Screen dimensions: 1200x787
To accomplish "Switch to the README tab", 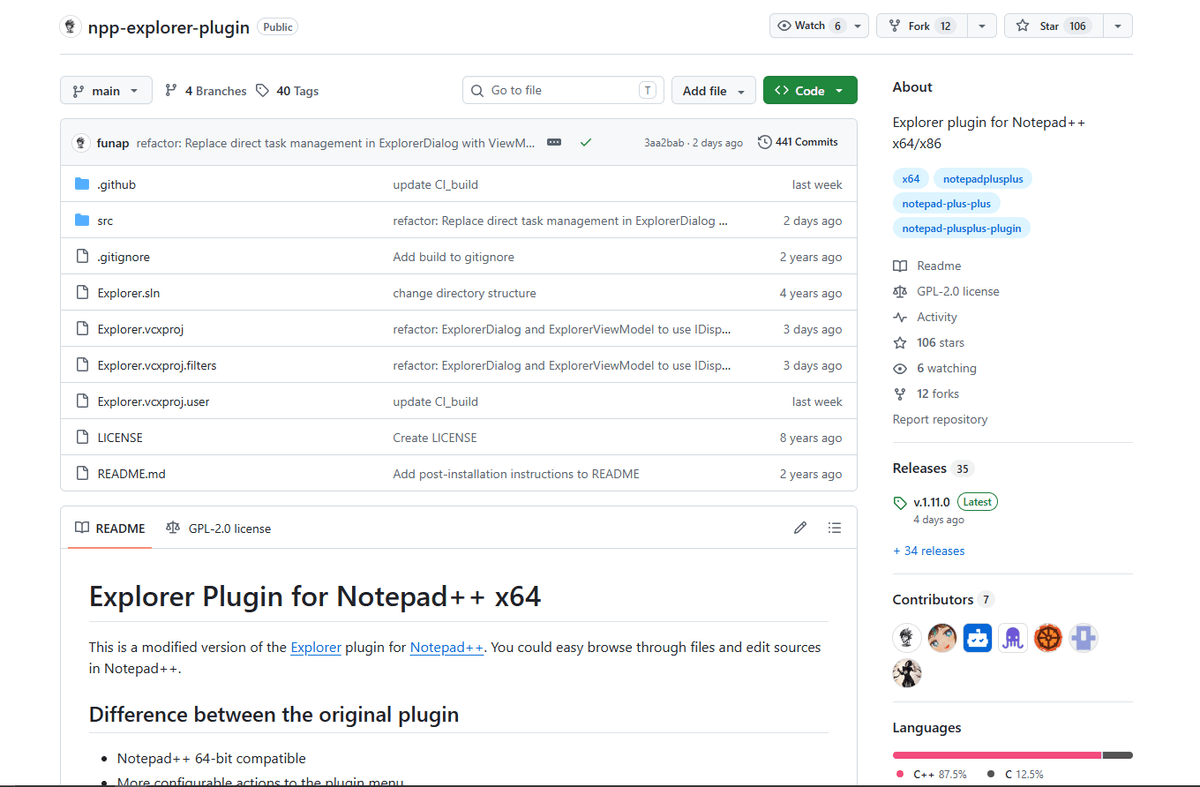I will pos(110,528).
